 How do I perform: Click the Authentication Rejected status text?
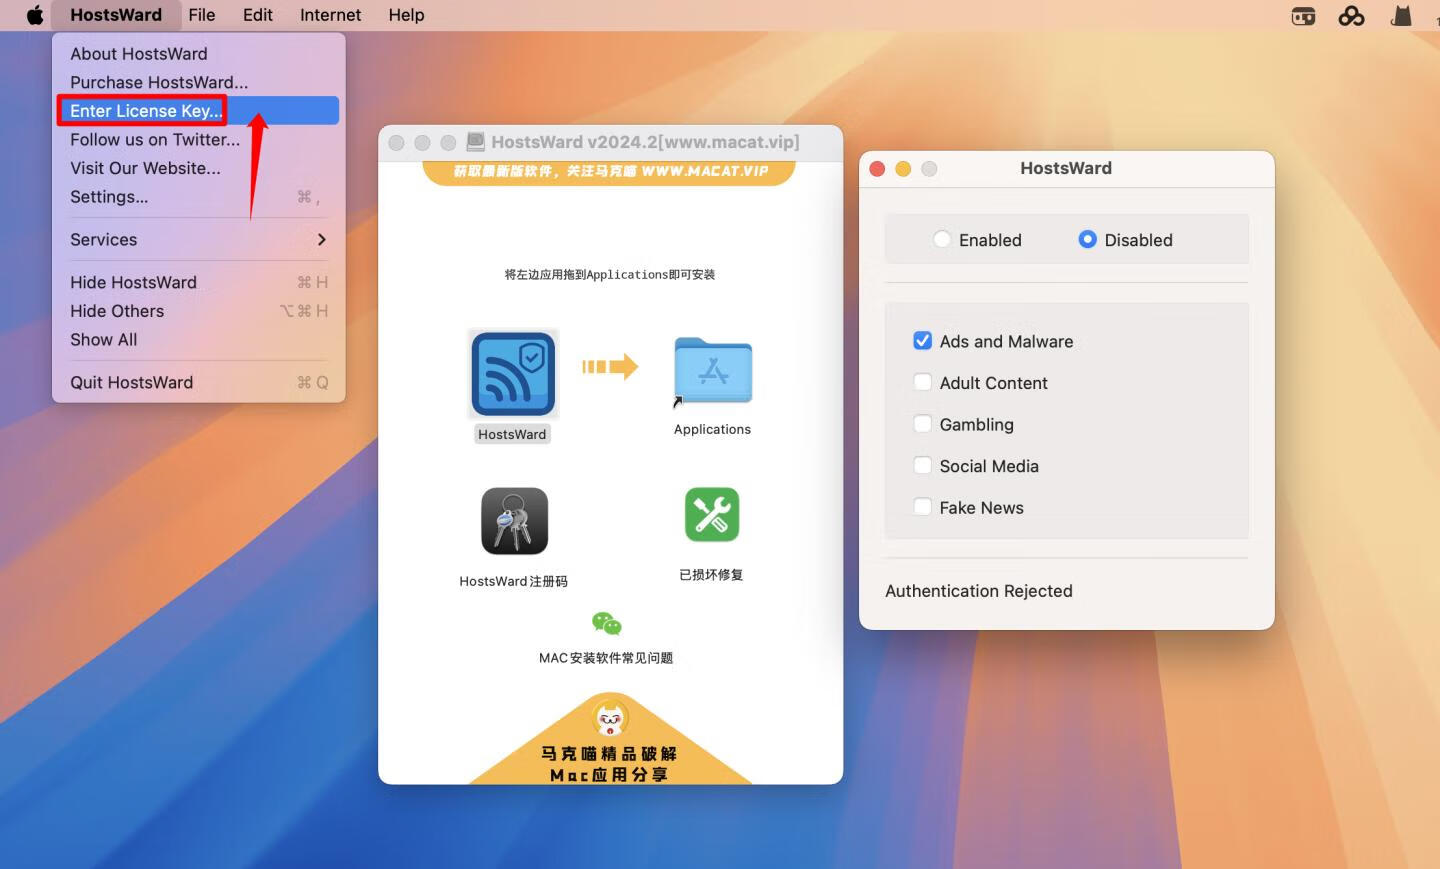(x=979, y=591)
